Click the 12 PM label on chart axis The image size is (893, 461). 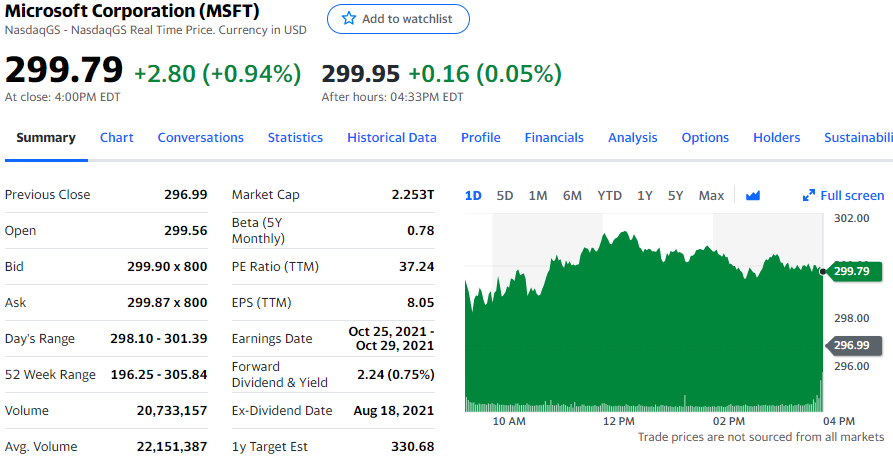(x=618, y=421)
